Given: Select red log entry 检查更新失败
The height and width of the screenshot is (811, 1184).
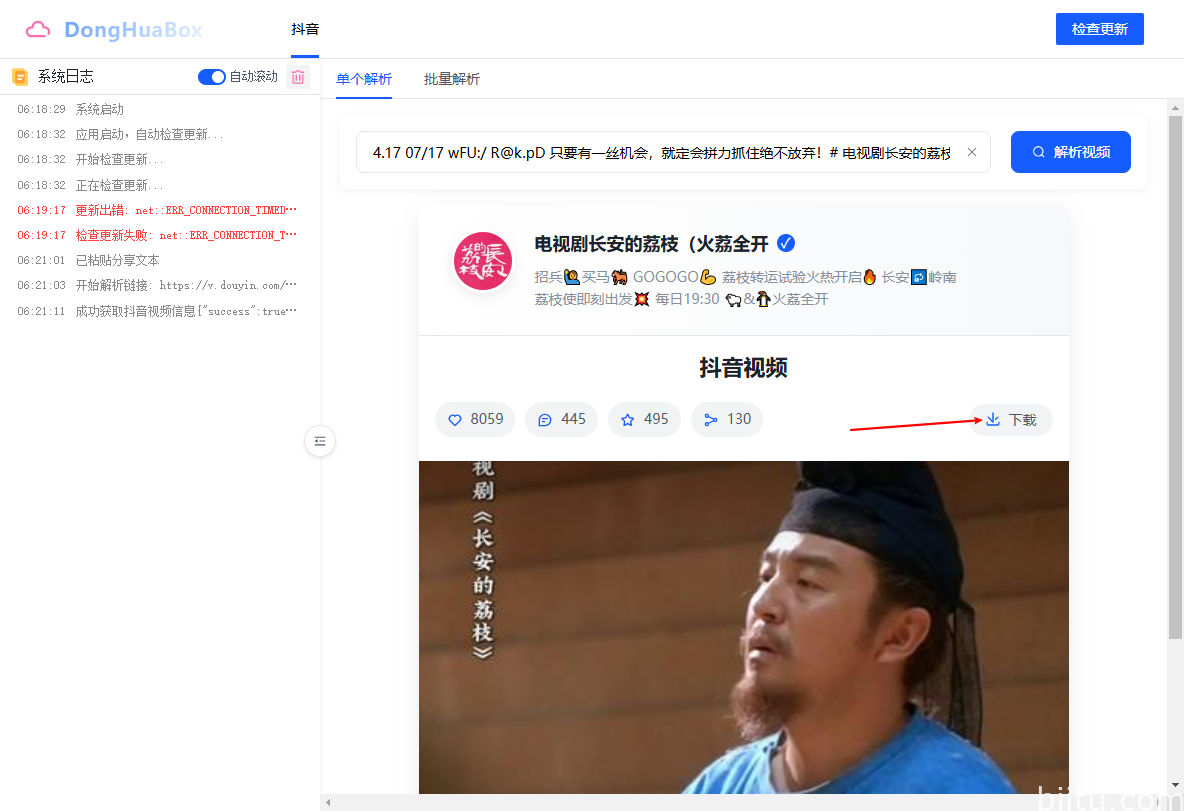Looking at the screenshot, I should pyautogui.click(x=157, y=235).
